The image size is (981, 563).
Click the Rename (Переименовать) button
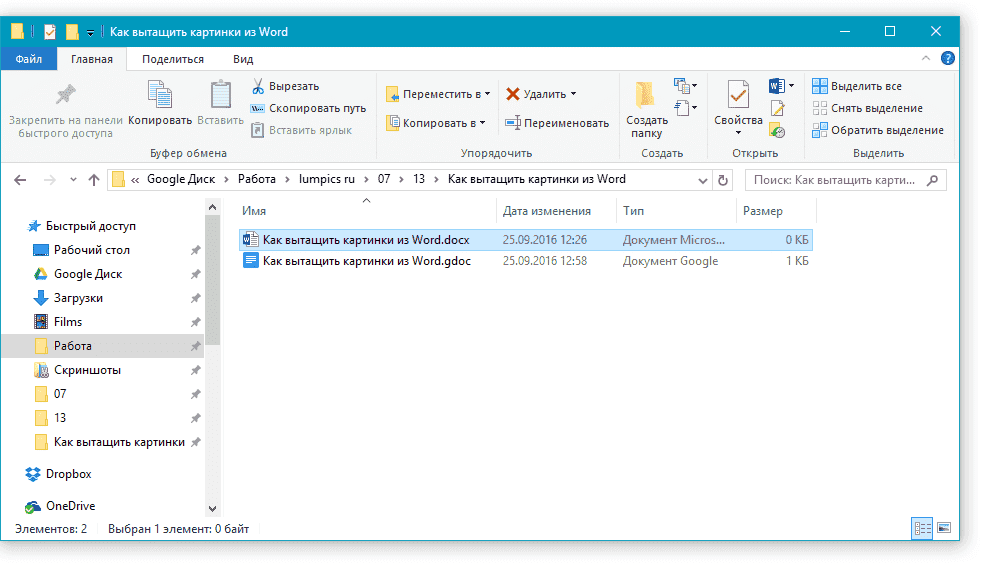pos(557,123)
